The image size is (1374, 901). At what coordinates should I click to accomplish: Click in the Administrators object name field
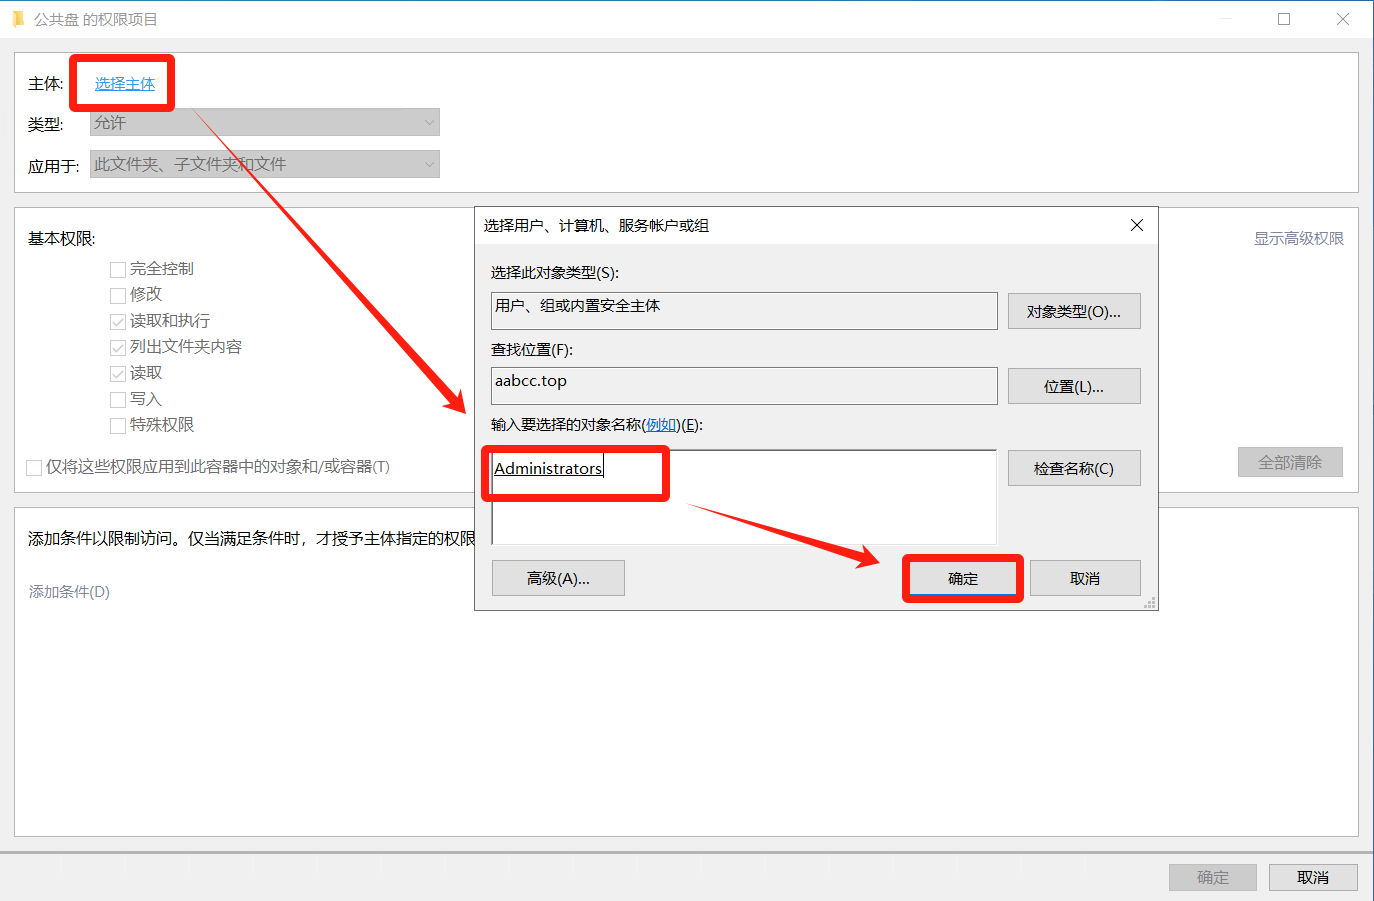743,497
